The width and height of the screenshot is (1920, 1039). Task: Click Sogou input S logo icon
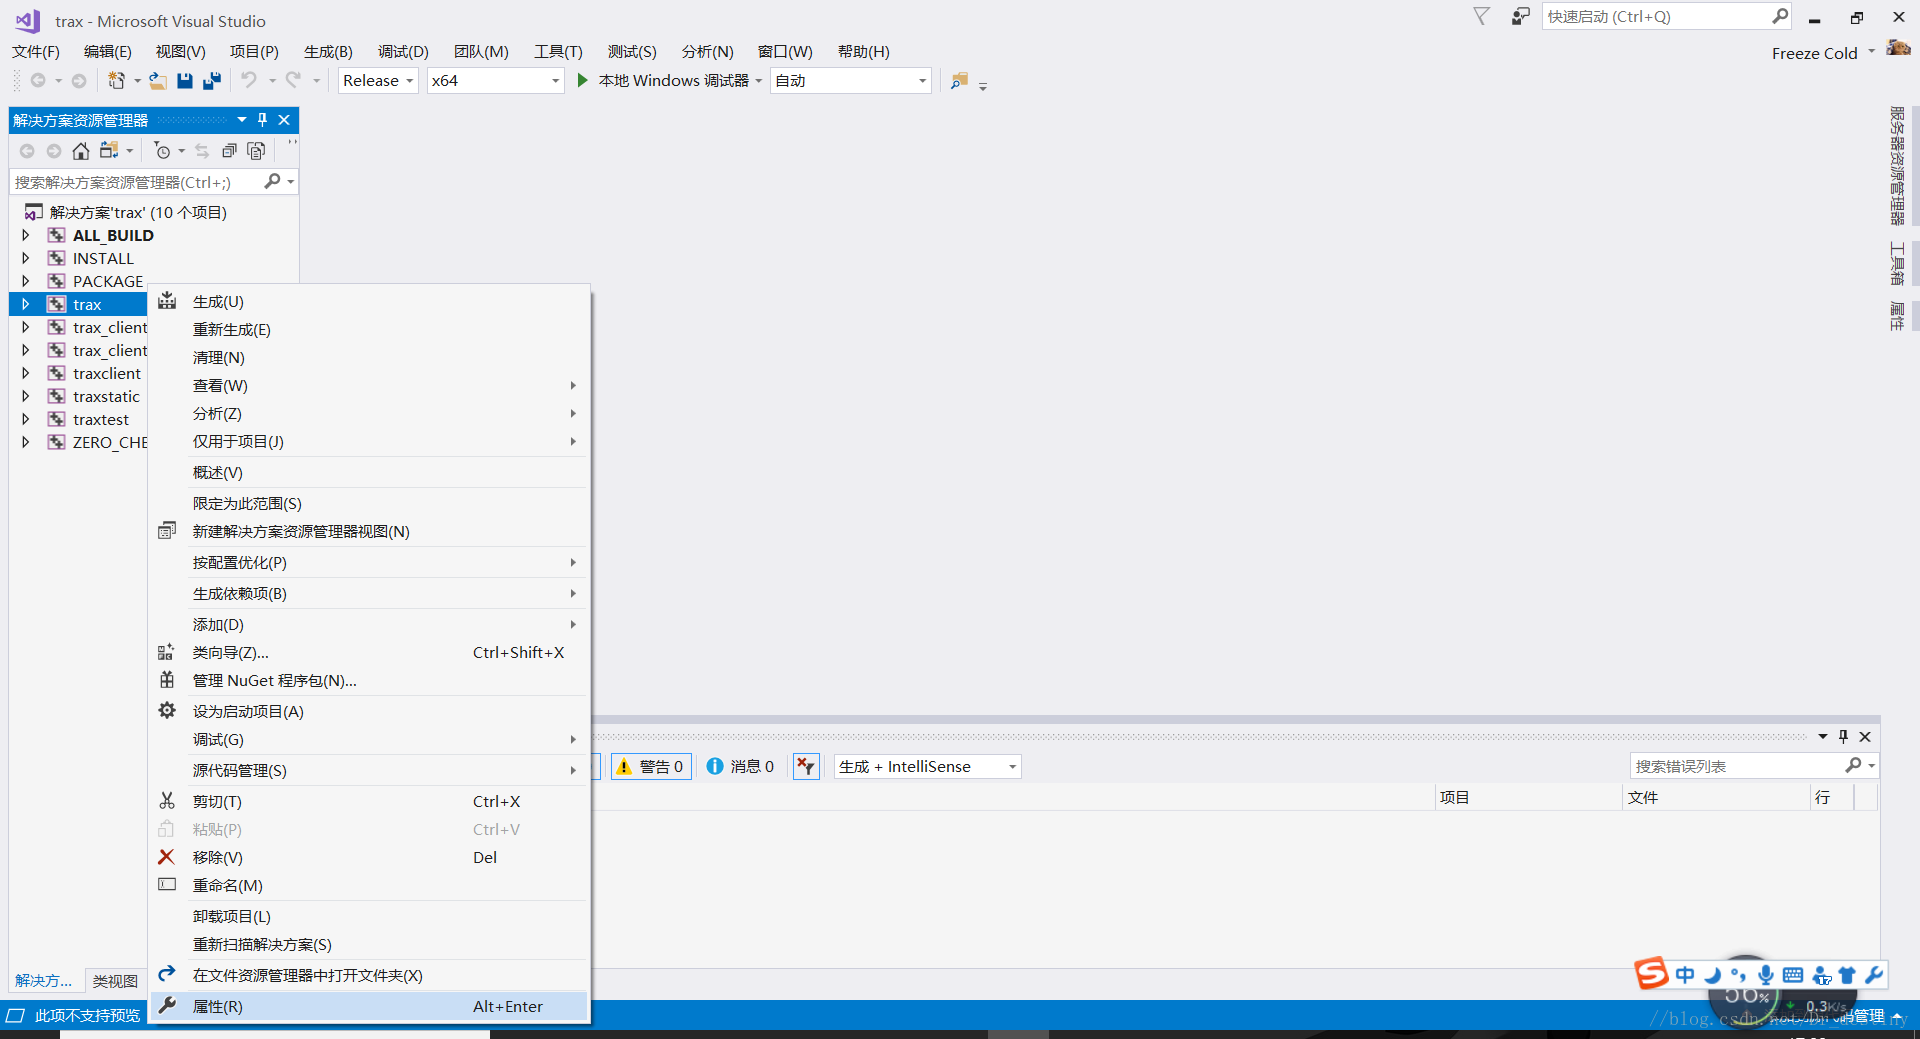pos(1651,973)
